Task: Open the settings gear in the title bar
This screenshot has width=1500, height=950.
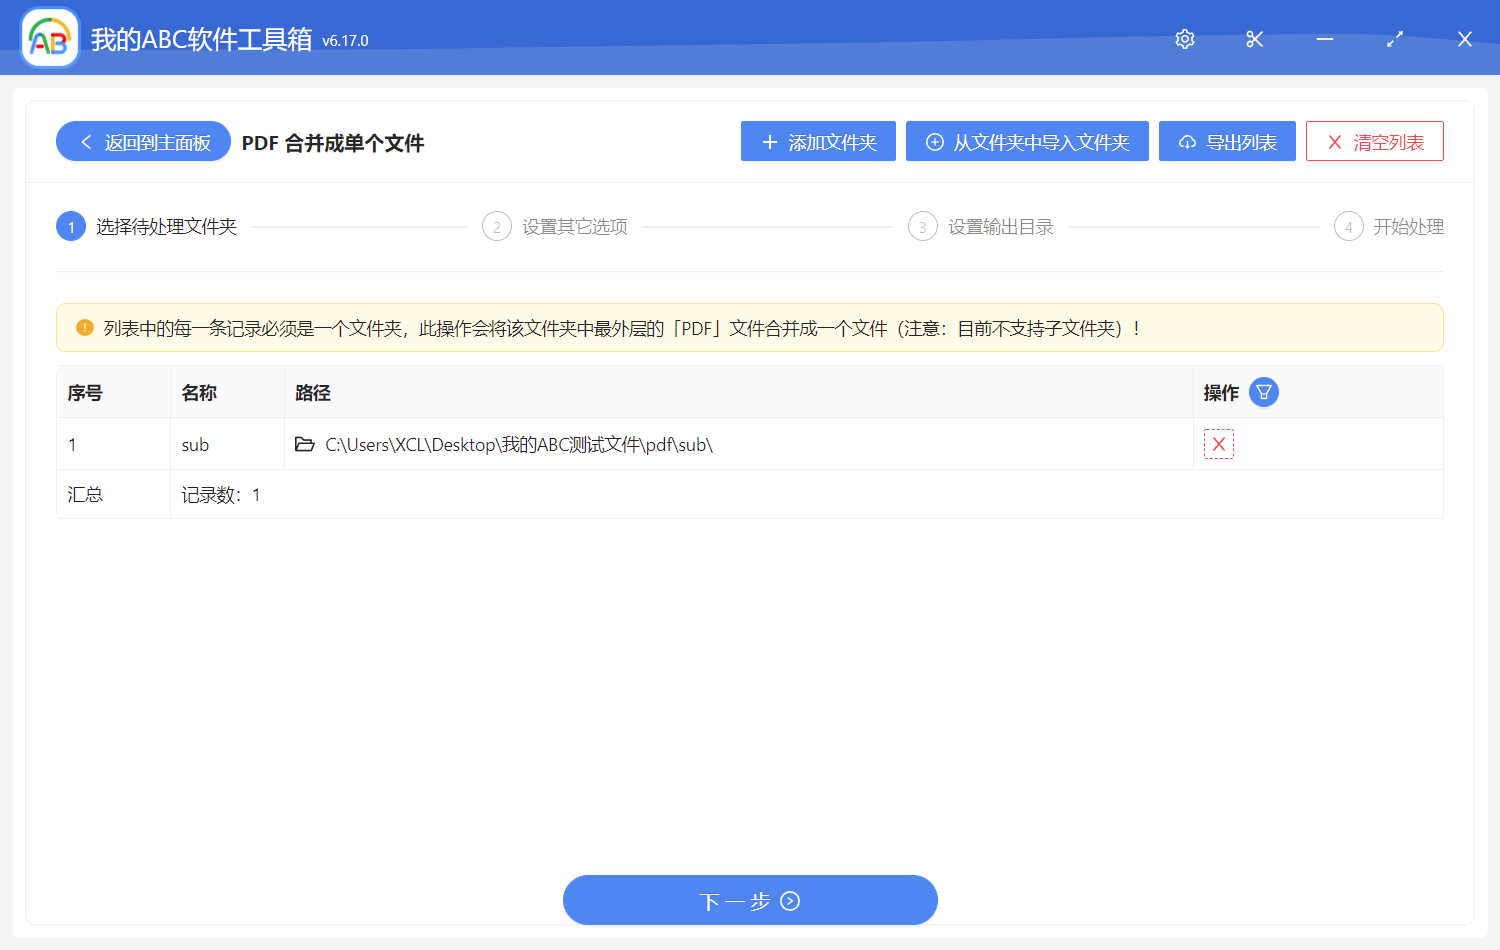Action: 1185,39
